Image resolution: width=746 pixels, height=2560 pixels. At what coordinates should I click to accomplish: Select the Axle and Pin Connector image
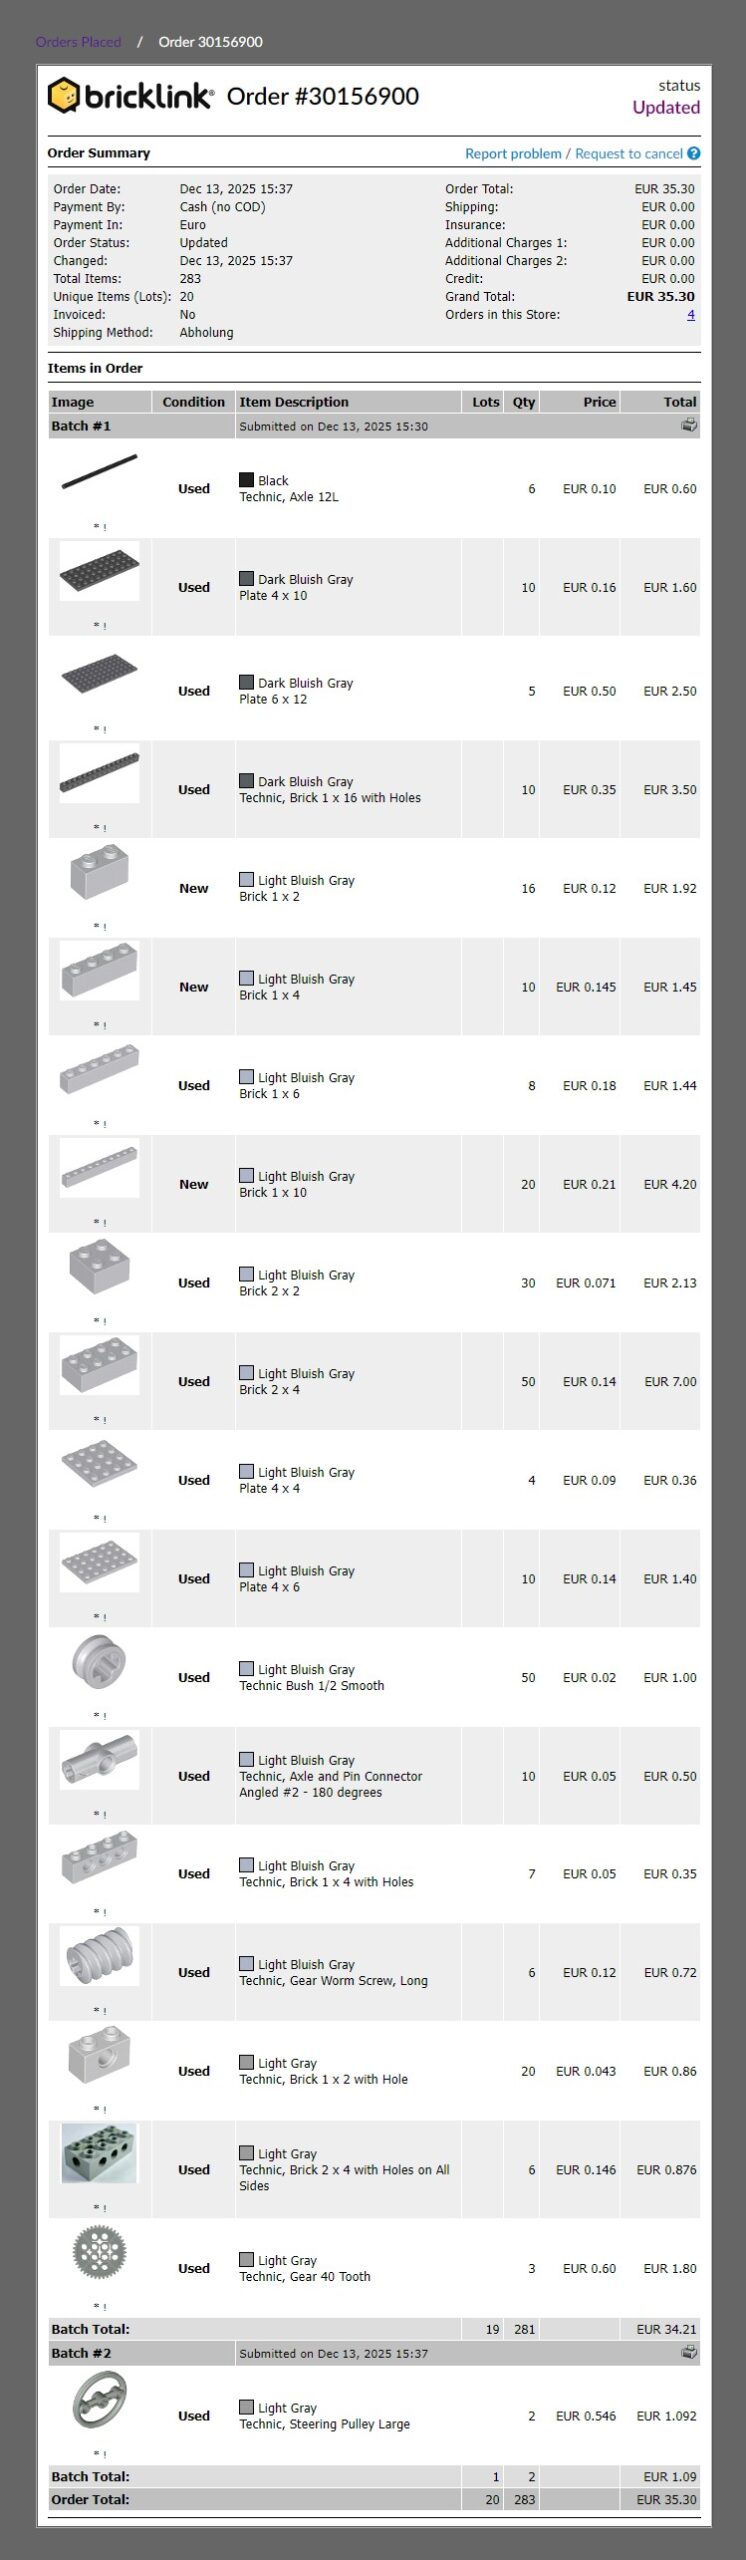tap(99, 1759)
